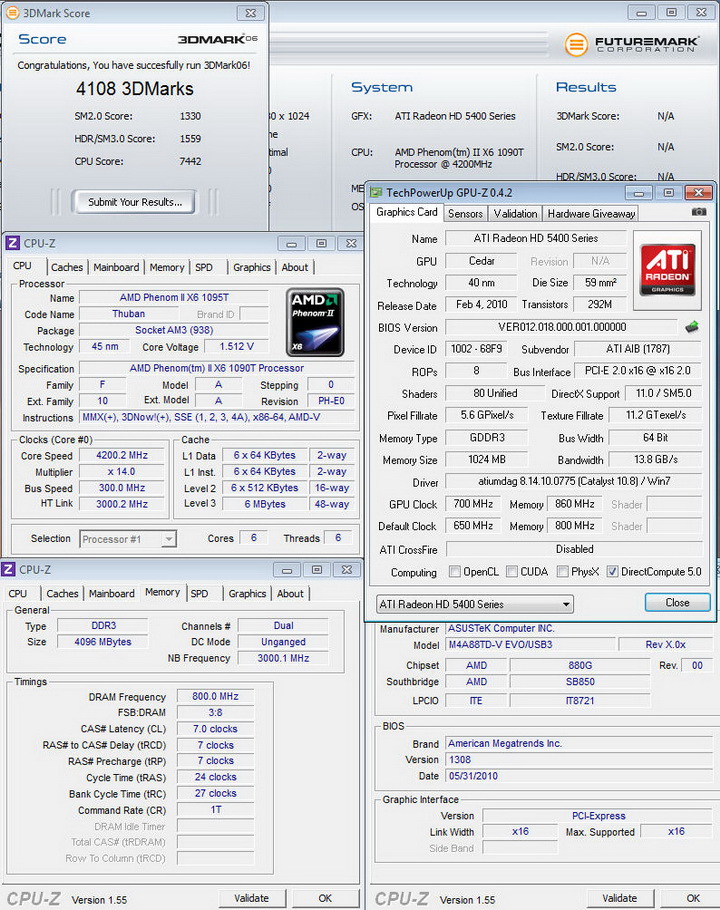Open Mainboard tab in lower CPU-Z window
The width and height of the screenshot is (720, 910).
[111, 594]
